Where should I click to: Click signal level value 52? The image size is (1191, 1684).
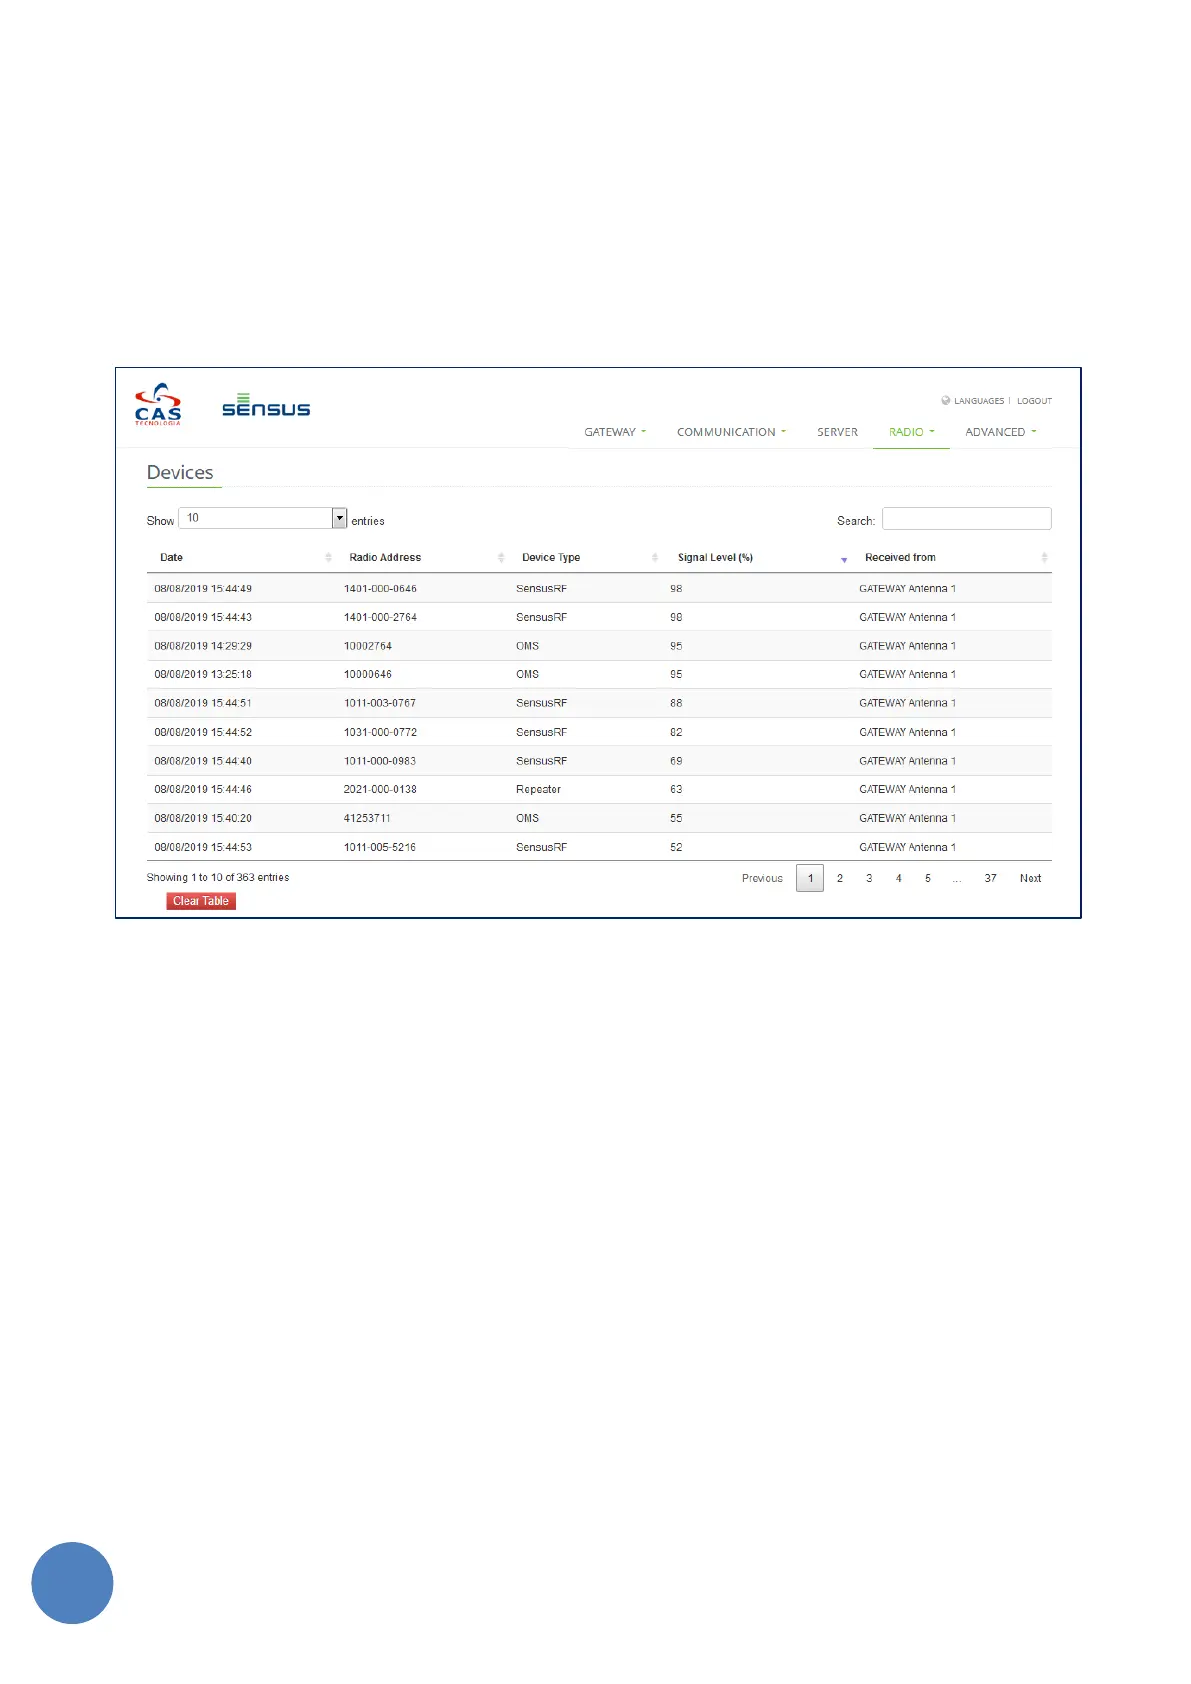tap(676, 847)
